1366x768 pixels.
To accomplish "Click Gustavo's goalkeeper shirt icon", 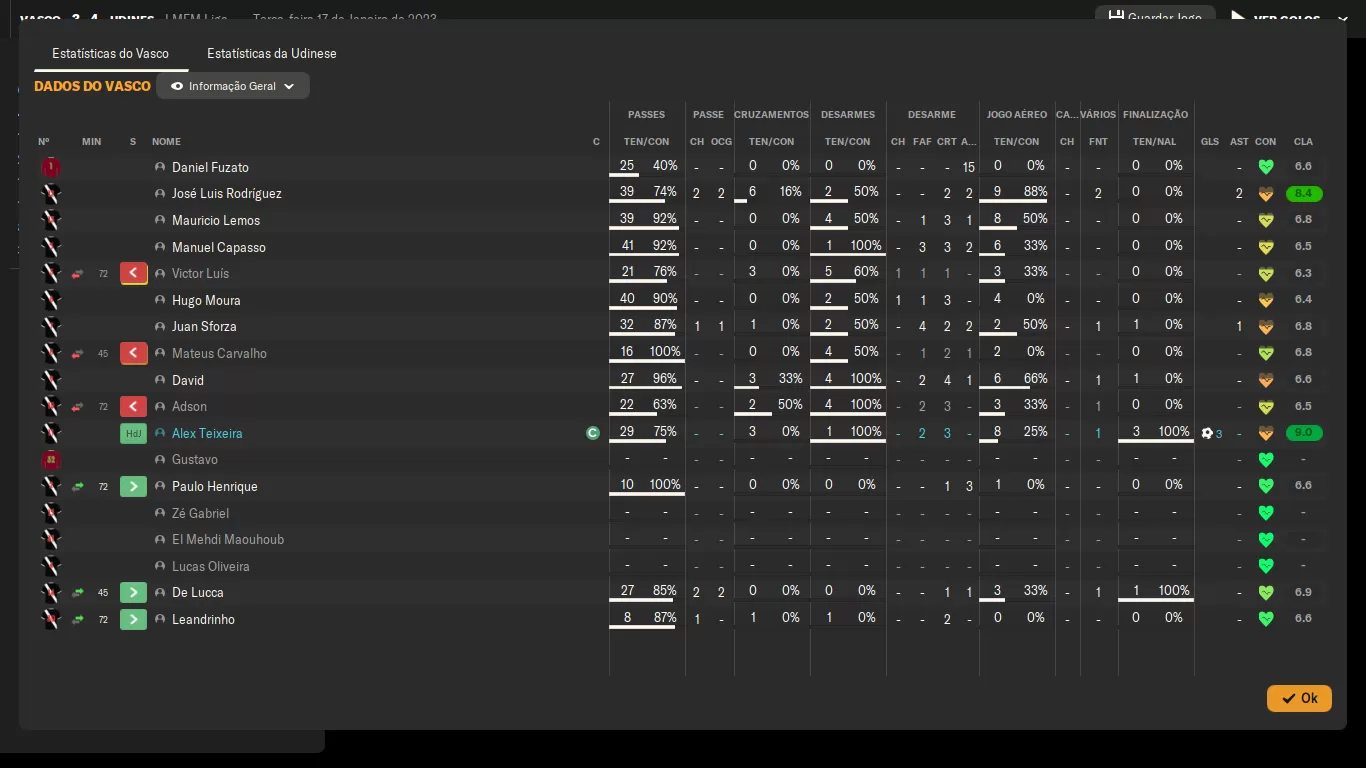I will pyautogui.click(x=51, y=460).
